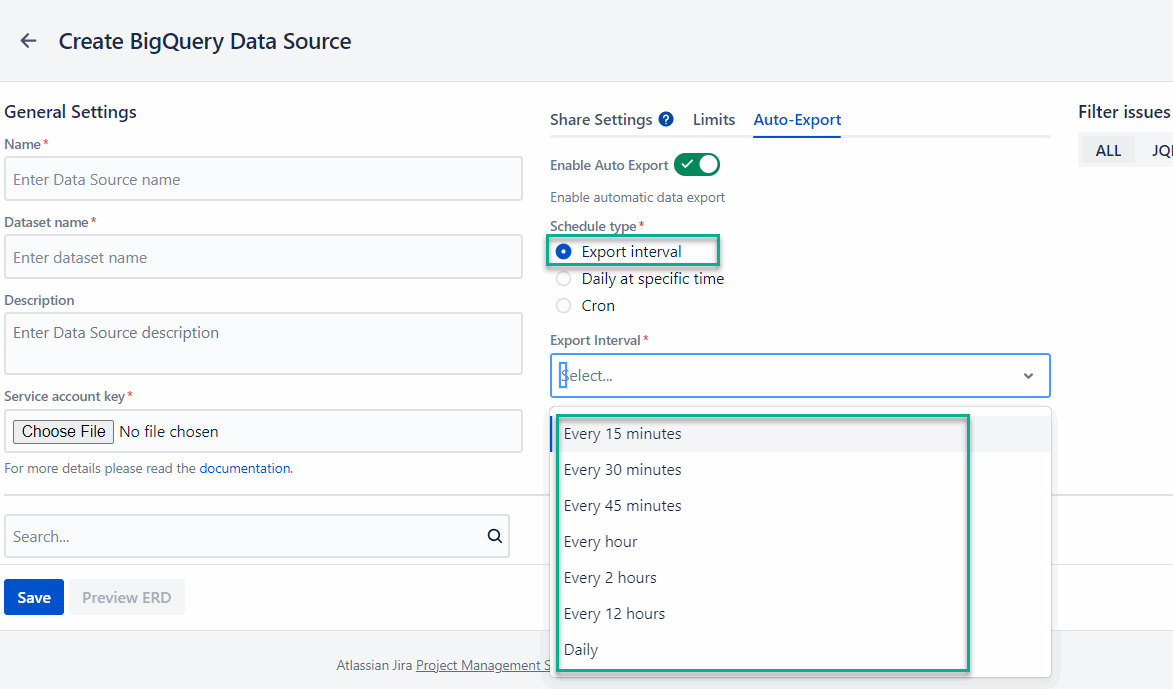
Task: Click the back arrow icon
Action: 28,41
